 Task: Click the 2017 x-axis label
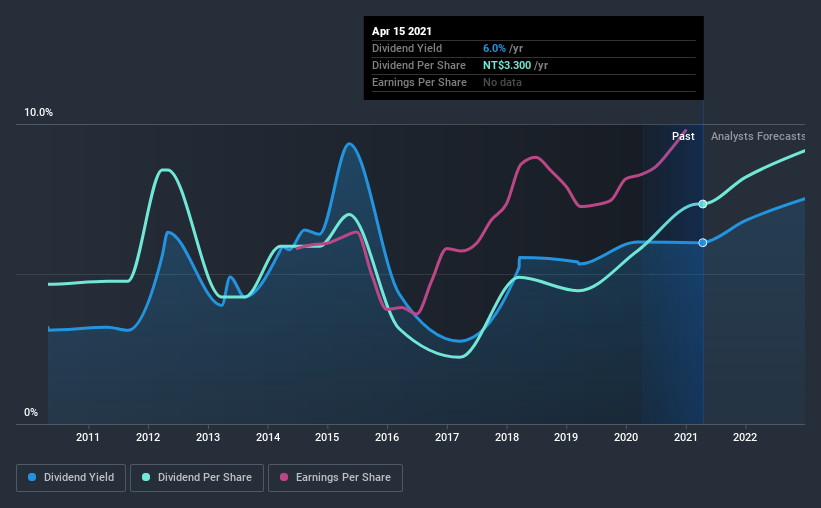(x=447, y=437)
